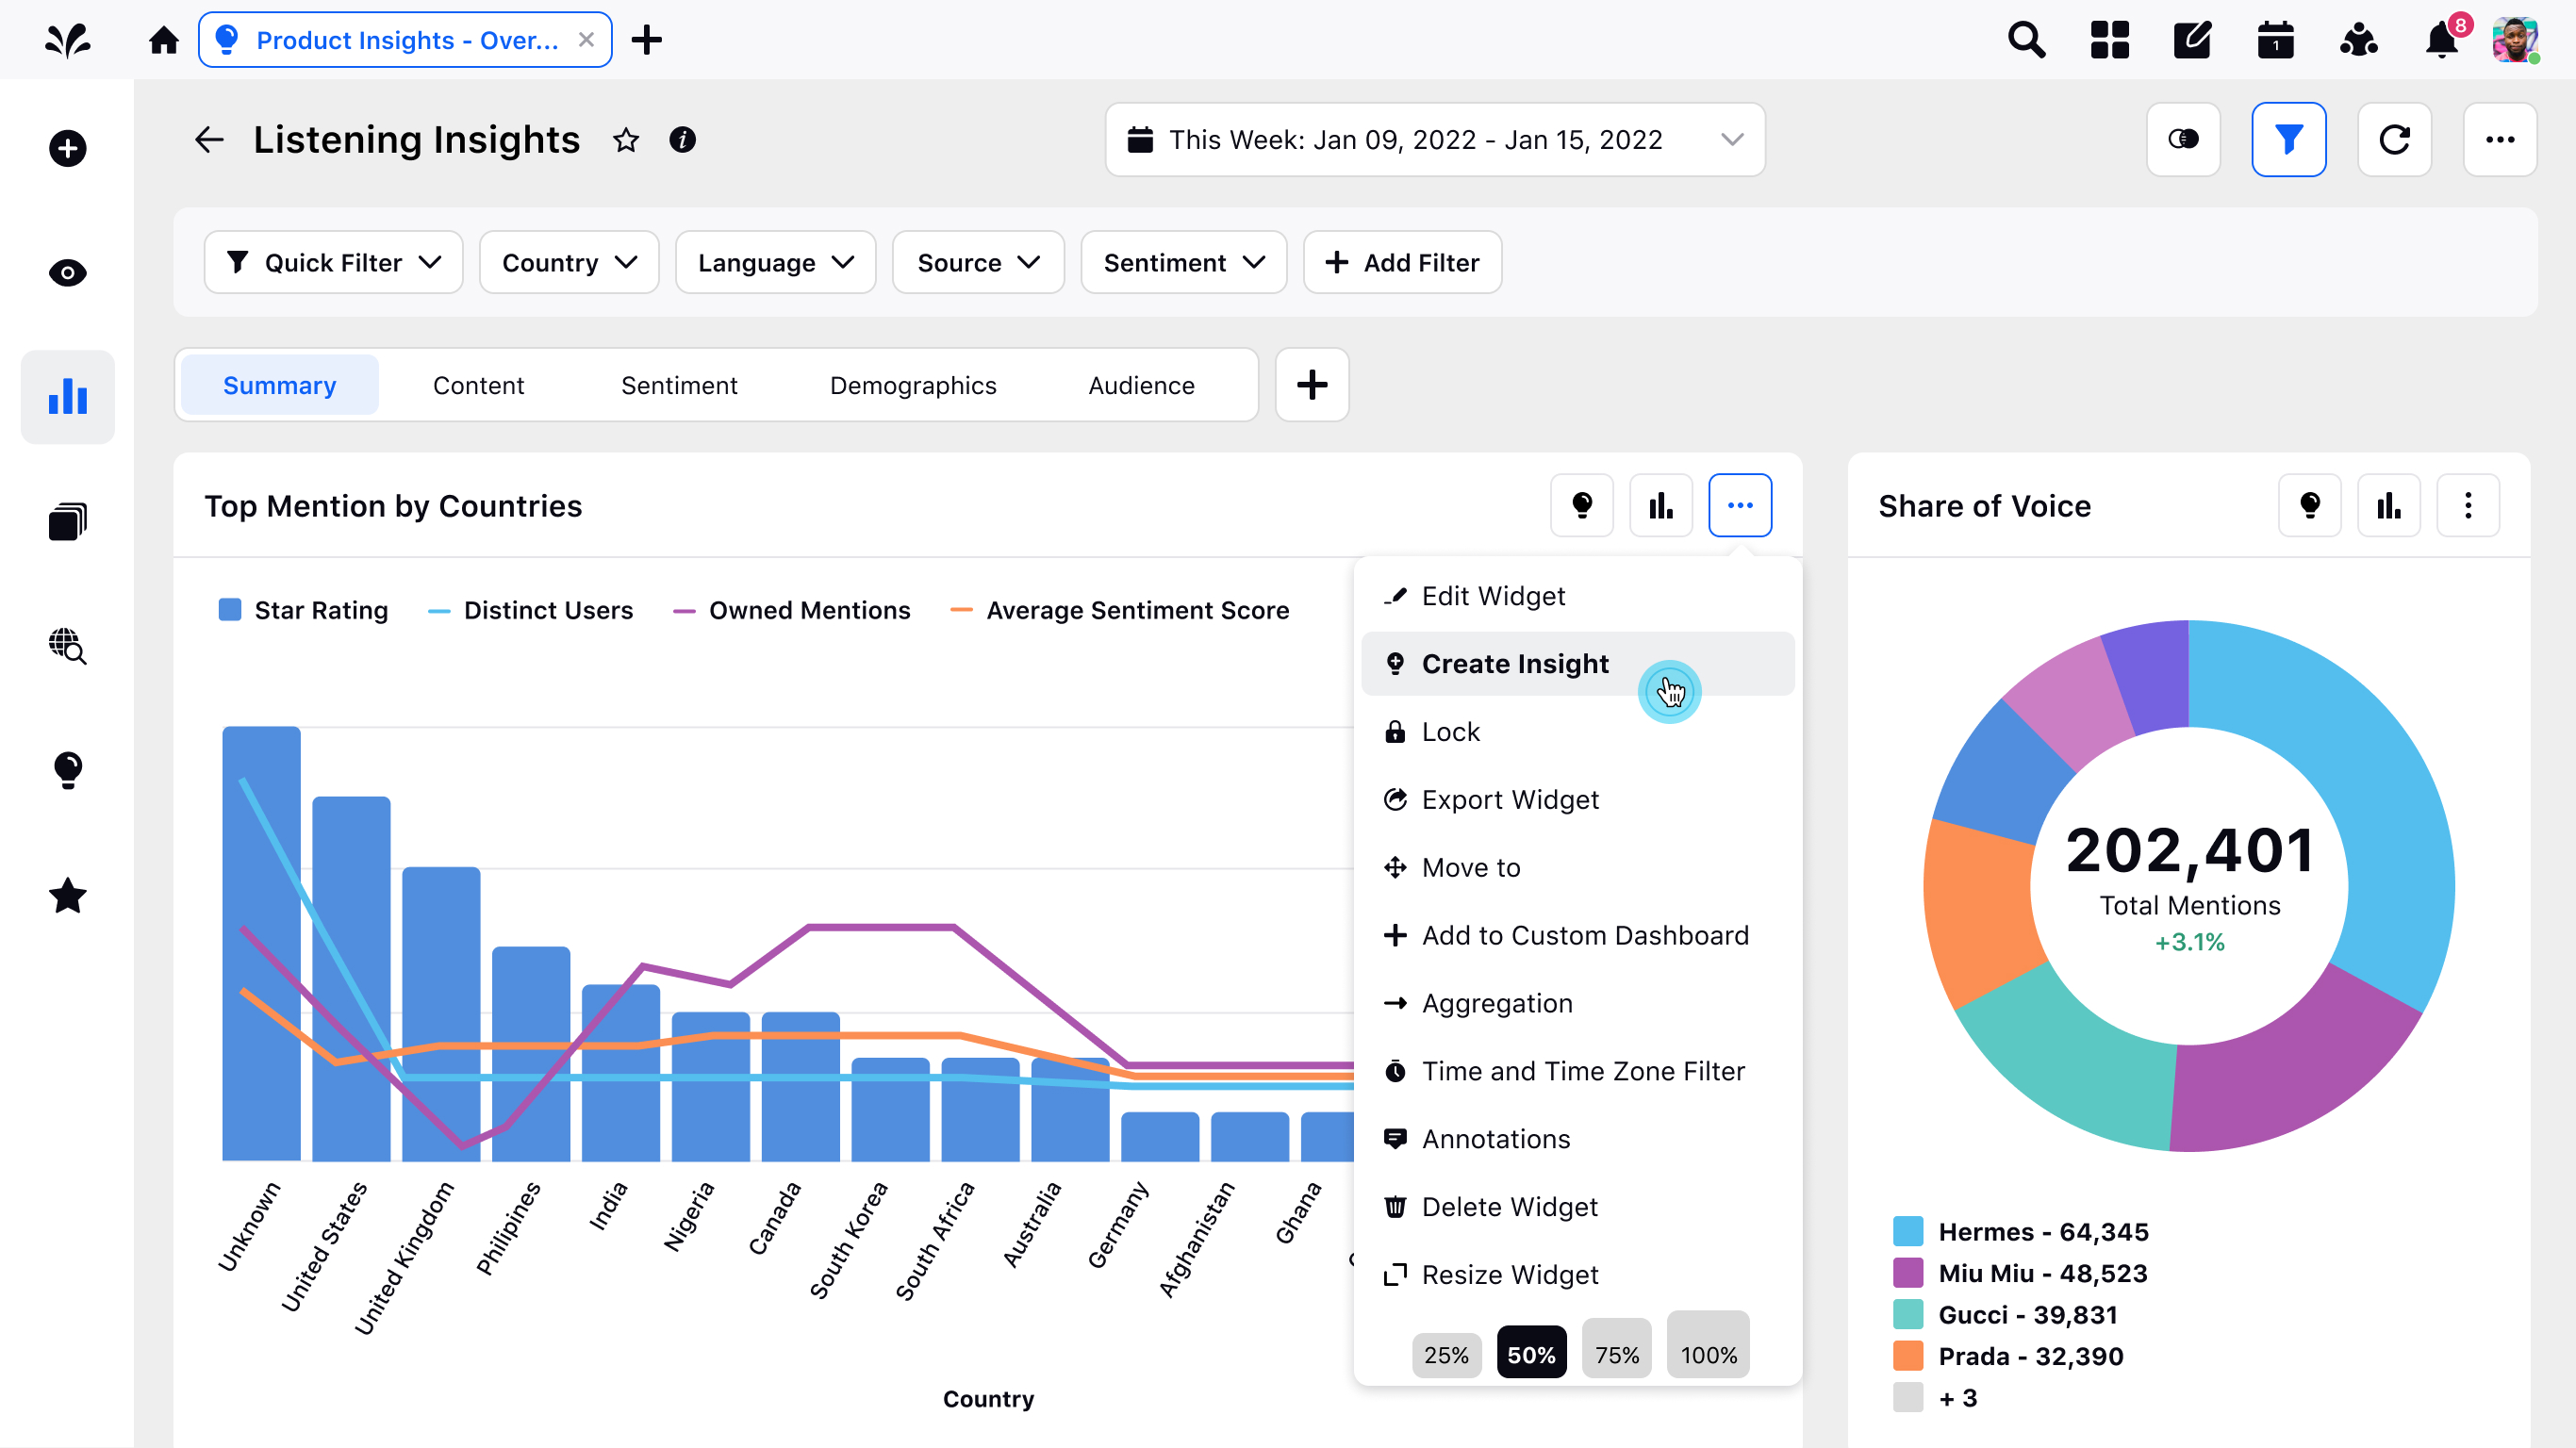
Task: Toggle favorite star next to Listening Insights
Action: coord(626,139)
